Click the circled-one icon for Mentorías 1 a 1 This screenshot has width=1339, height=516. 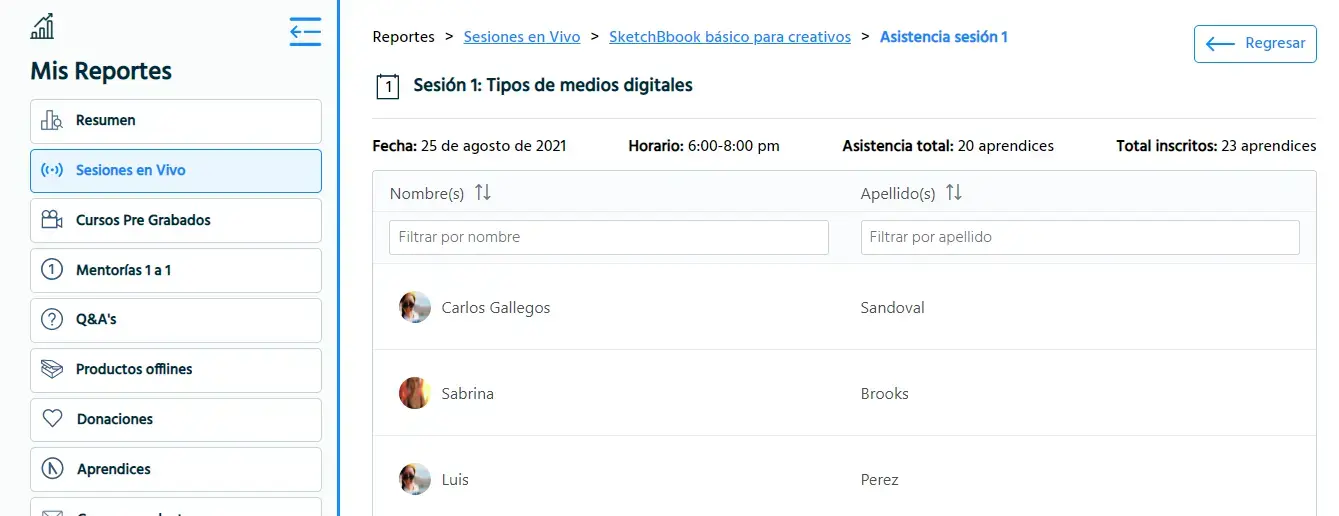pyautogui.click(x=52, y=270)
